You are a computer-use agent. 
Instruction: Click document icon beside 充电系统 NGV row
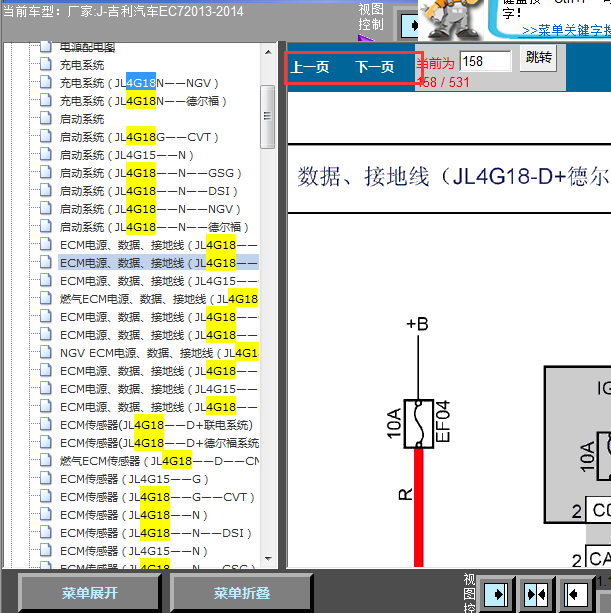tap(46, 82)
